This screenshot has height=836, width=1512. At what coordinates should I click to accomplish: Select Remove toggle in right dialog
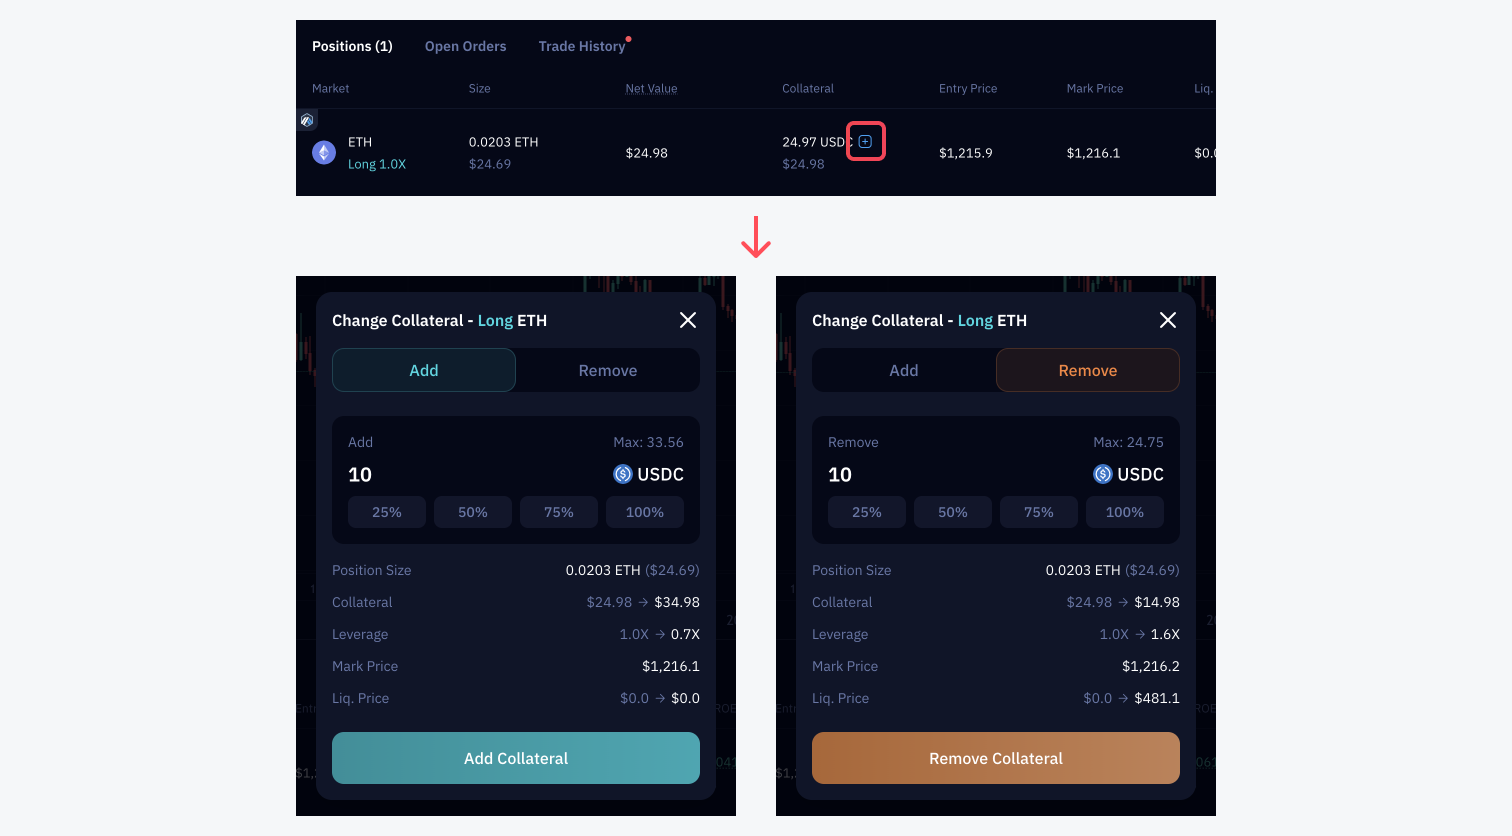pos(1087,370)
